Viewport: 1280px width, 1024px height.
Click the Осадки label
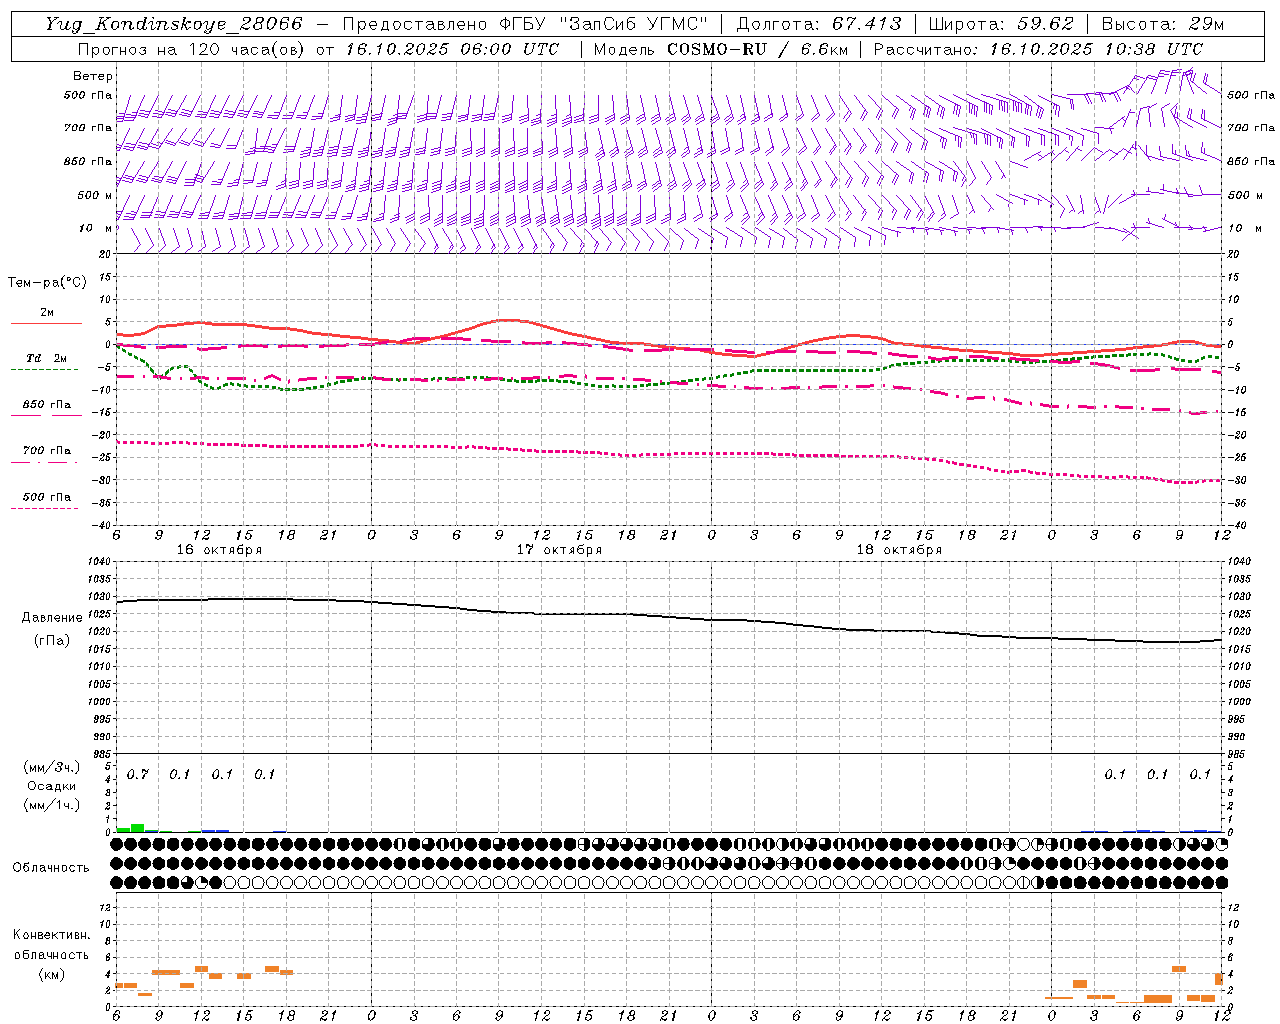[x=52, y=786]
